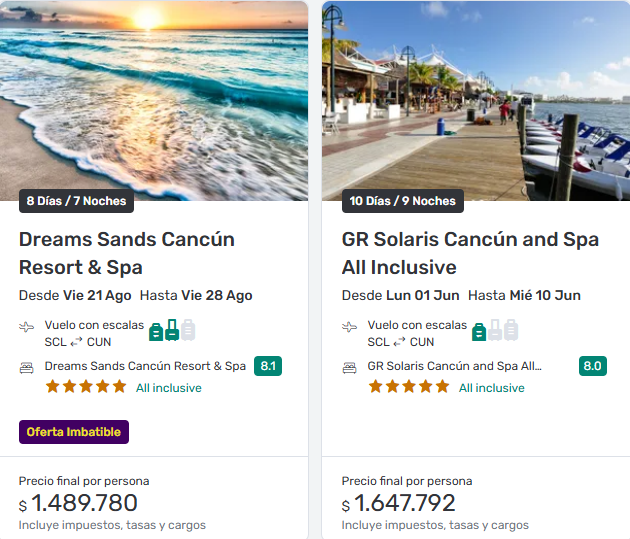Click the airplane icon on GR Solaris card
This screenshot has height=539, width=630.
pos(350,327)
